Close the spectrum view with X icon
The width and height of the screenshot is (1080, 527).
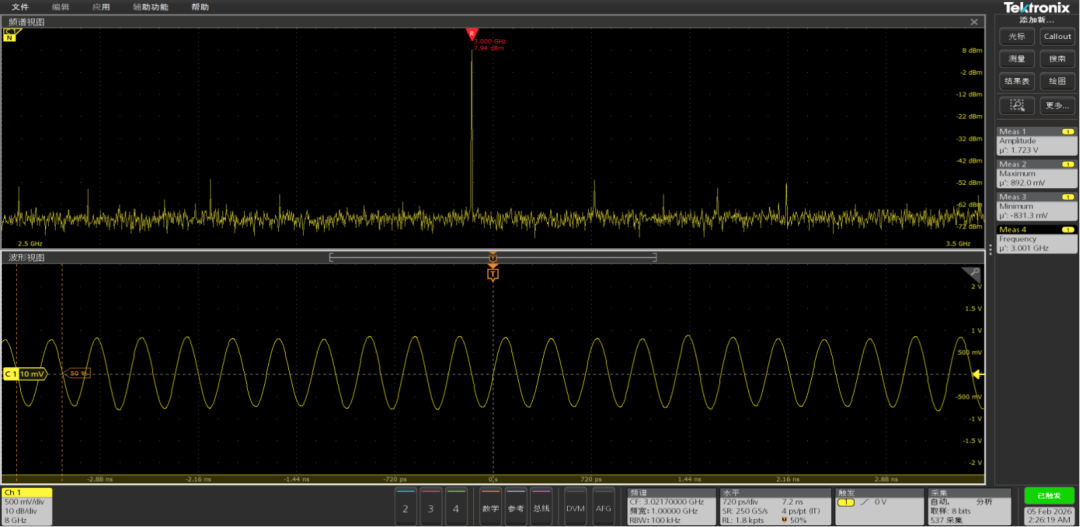pyautogui.click(x=974, y=22)
